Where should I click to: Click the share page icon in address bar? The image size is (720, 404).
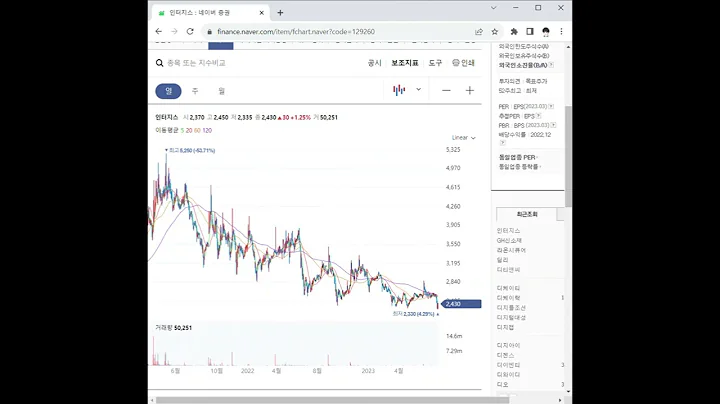click(479, 32)
